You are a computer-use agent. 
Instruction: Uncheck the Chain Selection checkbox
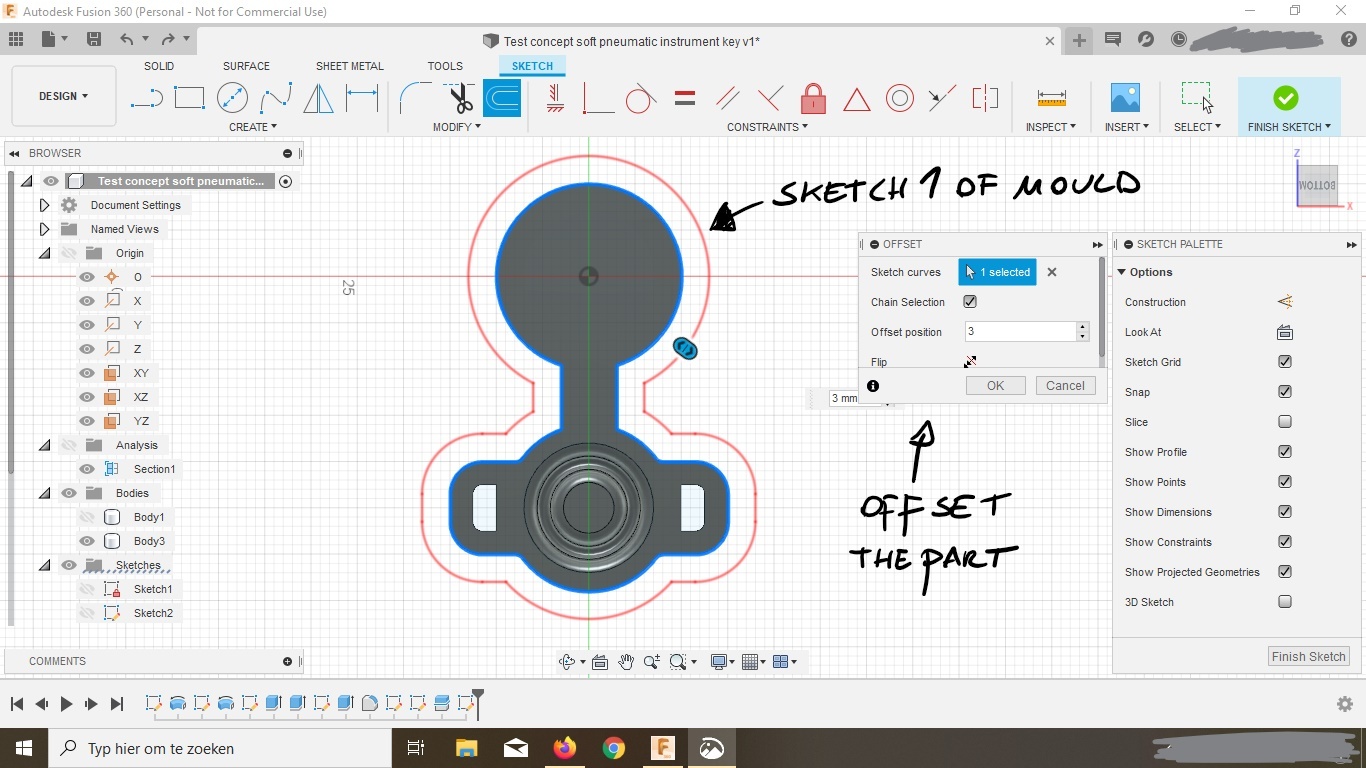pyautogui.click(x=970, y=302)
